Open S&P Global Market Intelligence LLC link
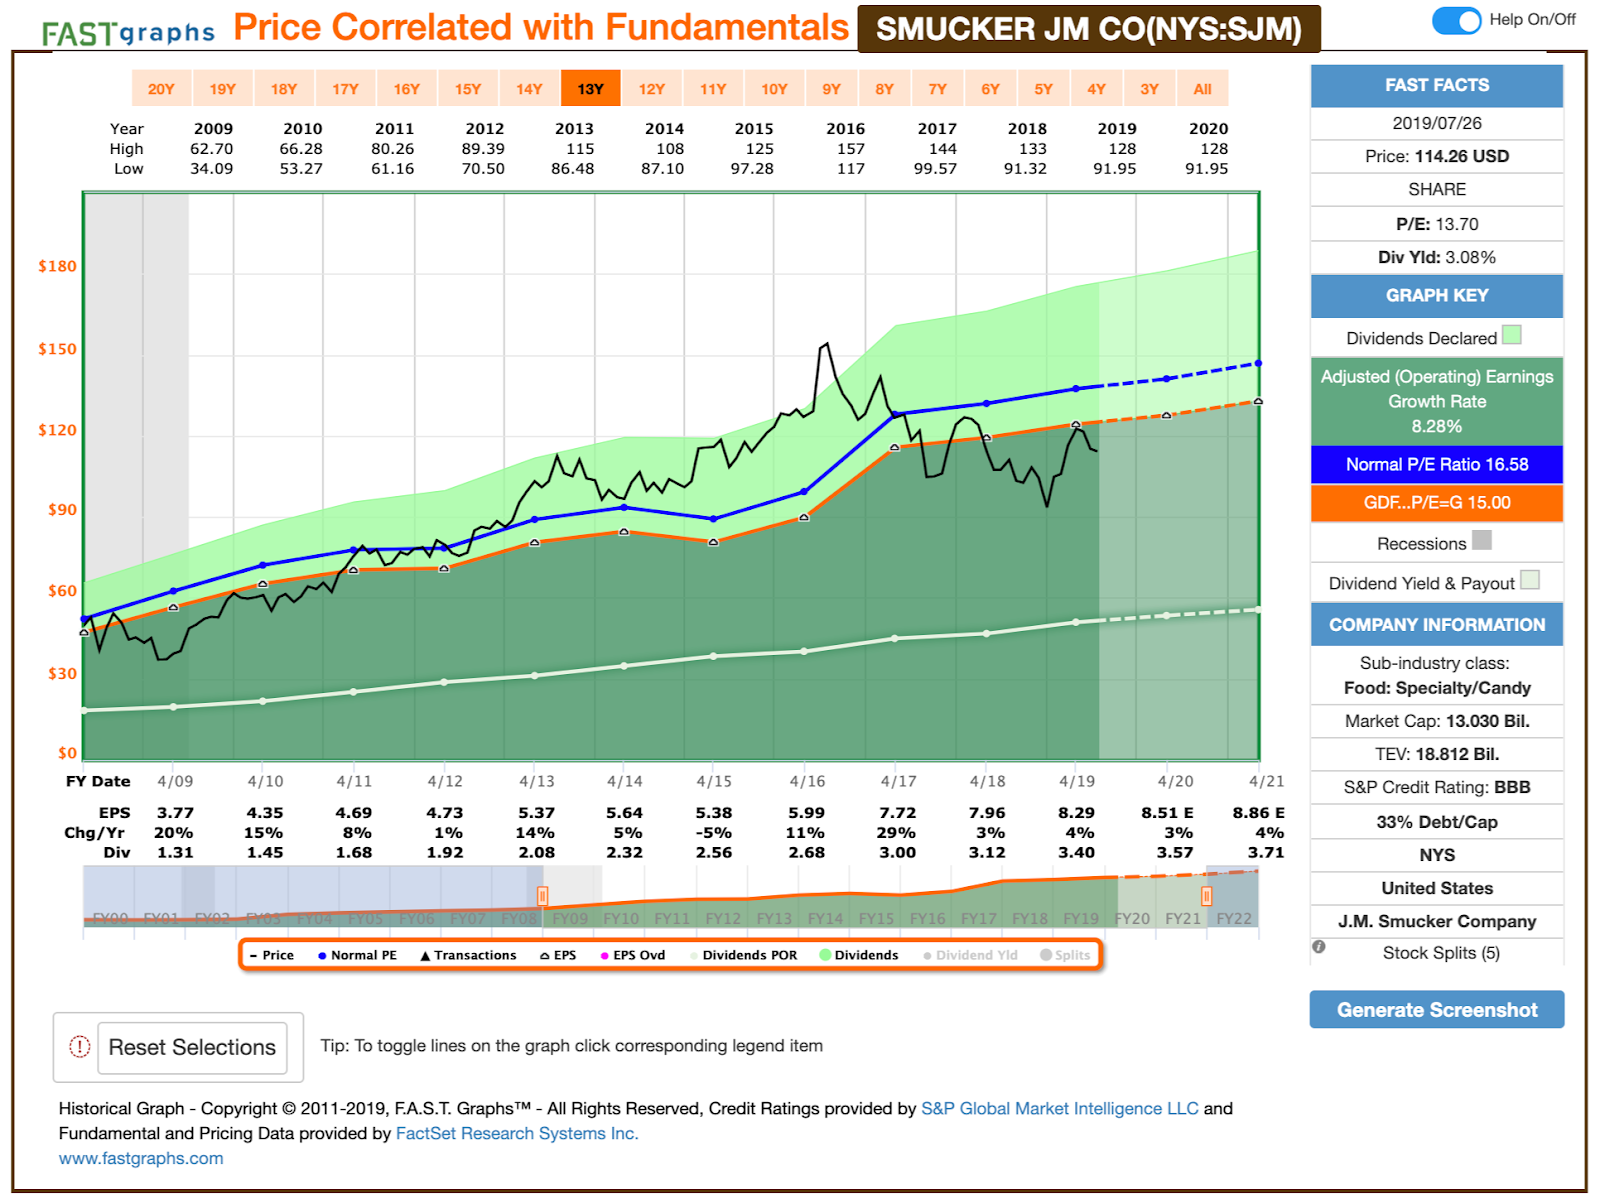 pyautogui.click(x=1060, y=1108)
